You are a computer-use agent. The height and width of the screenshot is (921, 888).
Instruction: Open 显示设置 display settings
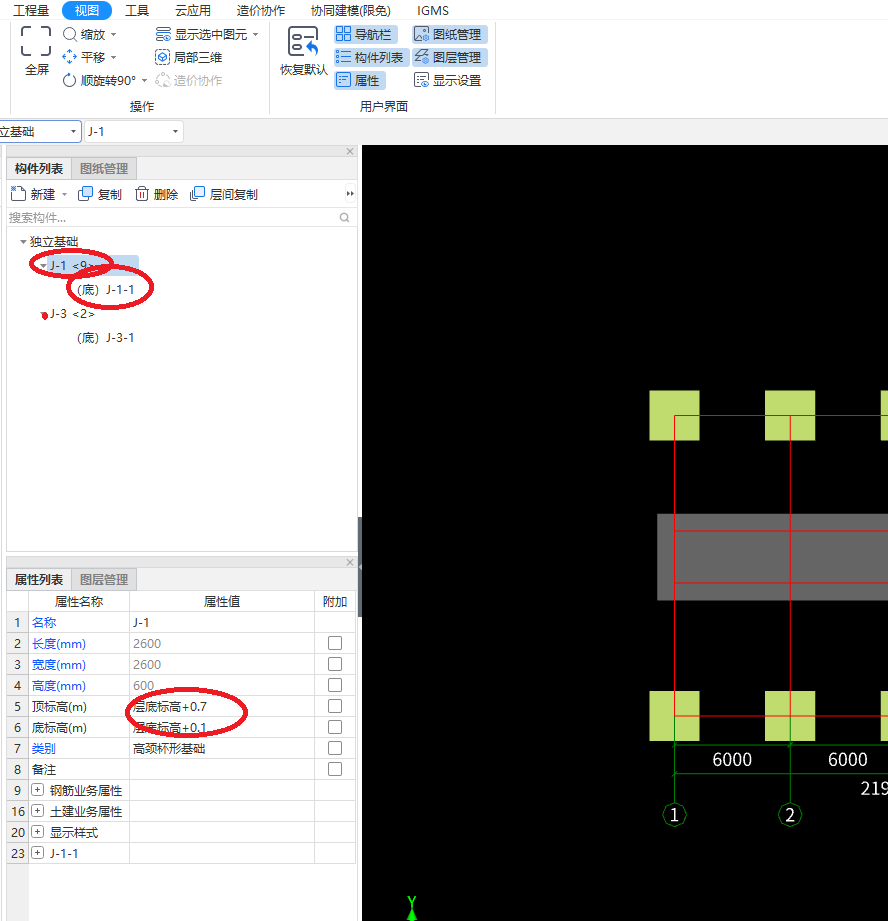click(448, 80)
